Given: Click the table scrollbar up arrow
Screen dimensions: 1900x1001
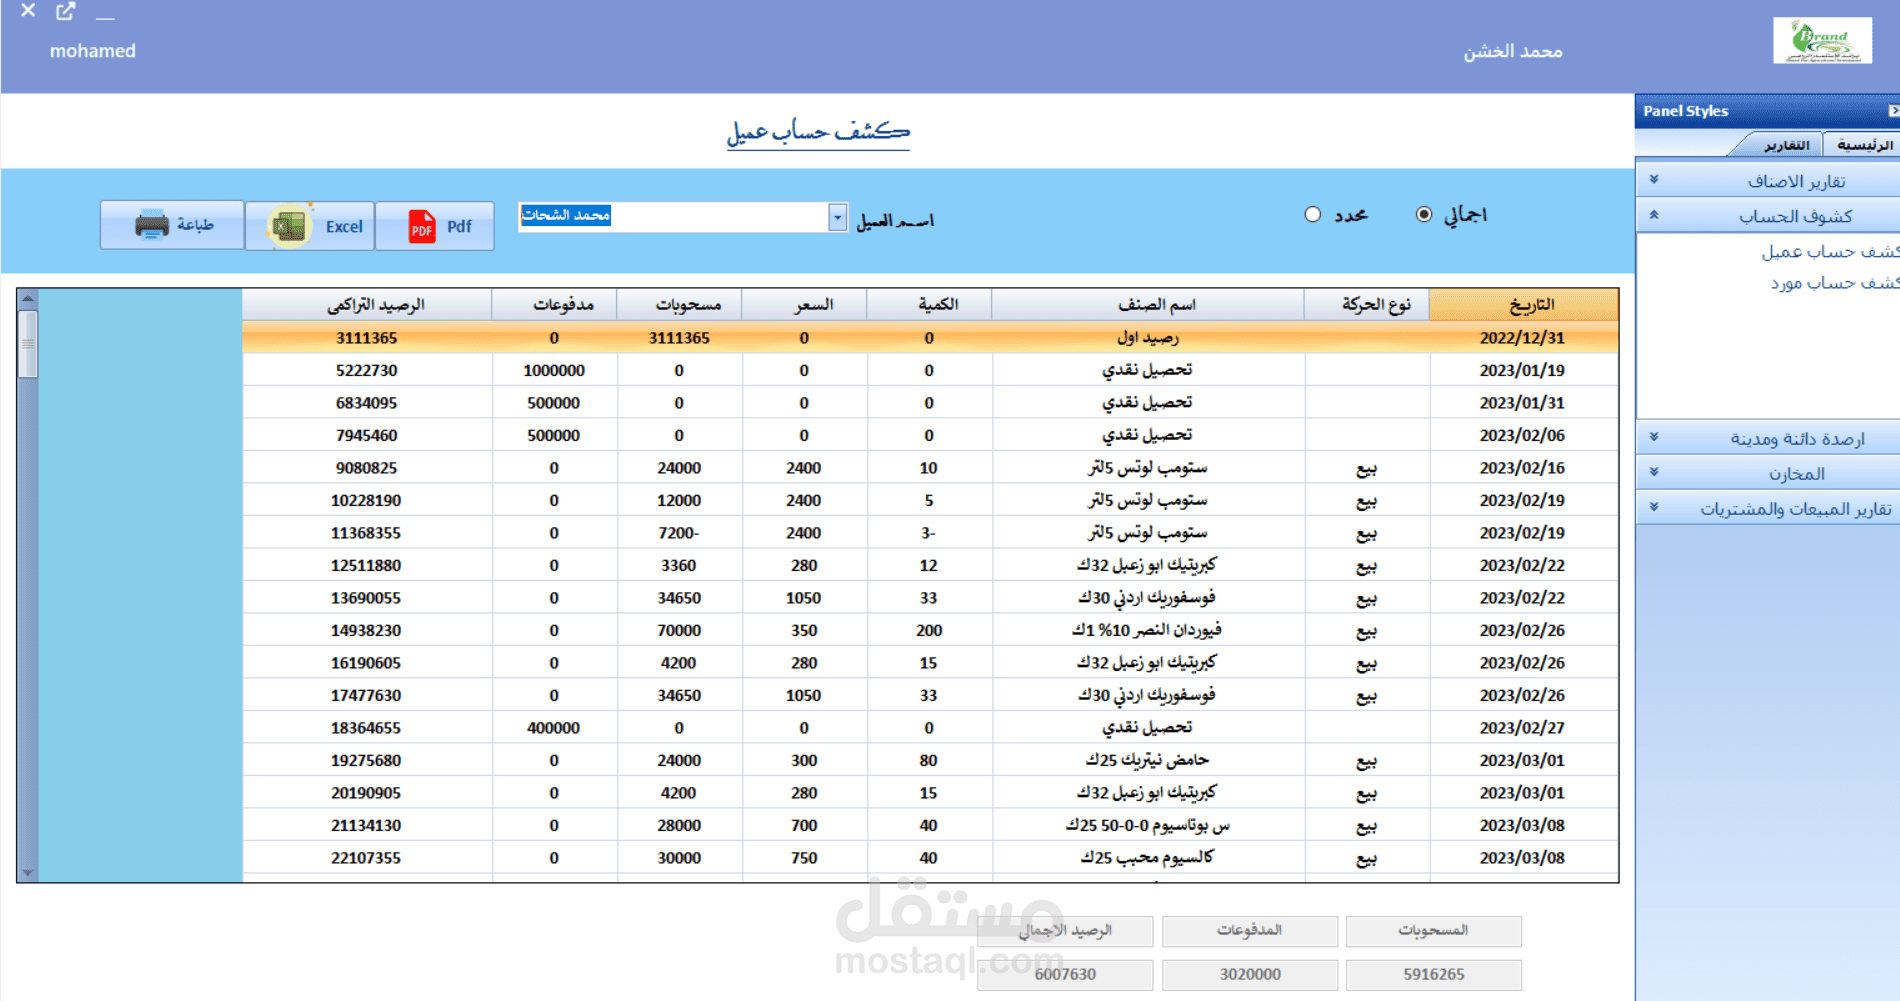Looking at the screenshot, I should (28, 298).
